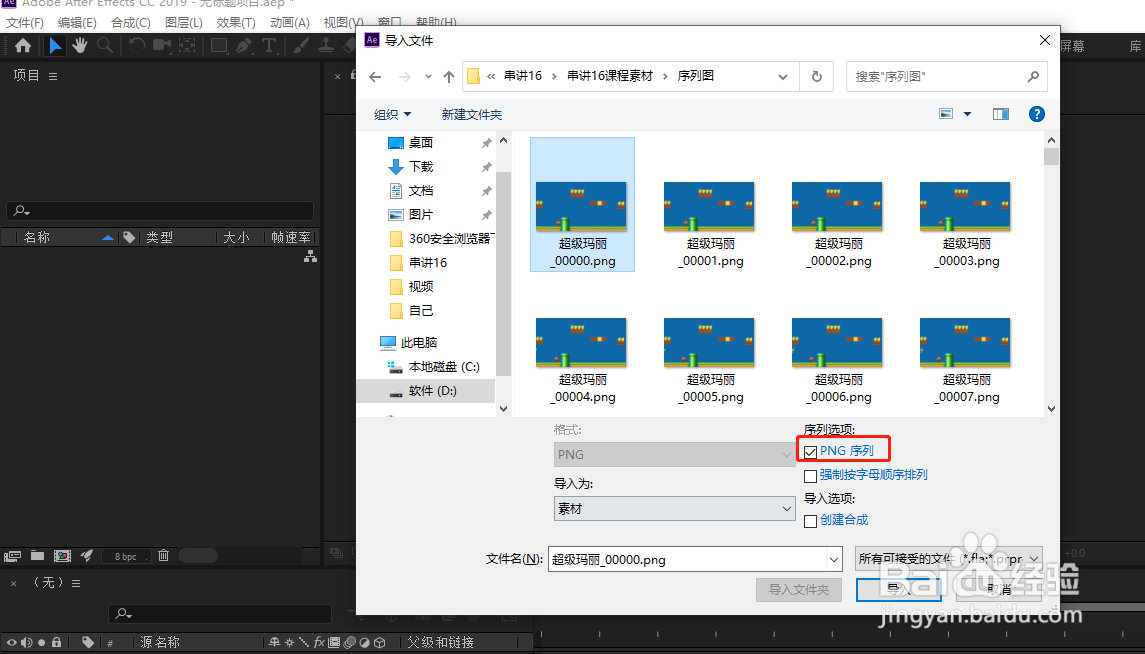Open the 导入为 素材 dropdown
1145x654 pixels.
[675, 509]
